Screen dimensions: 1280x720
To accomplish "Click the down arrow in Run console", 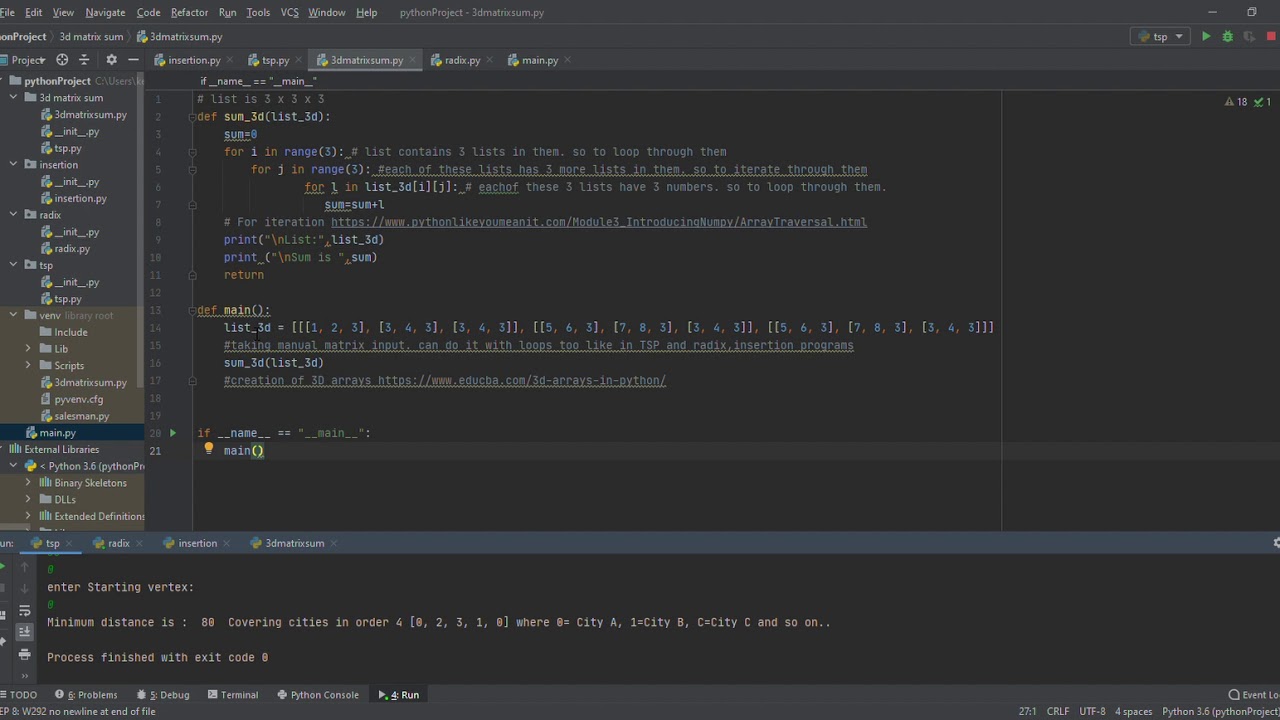I will [25, 588].
